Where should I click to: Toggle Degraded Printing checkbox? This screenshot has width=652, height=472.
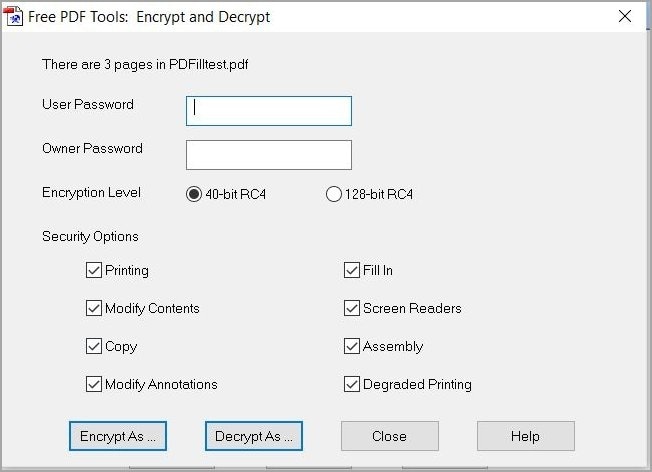click(352, 384)
